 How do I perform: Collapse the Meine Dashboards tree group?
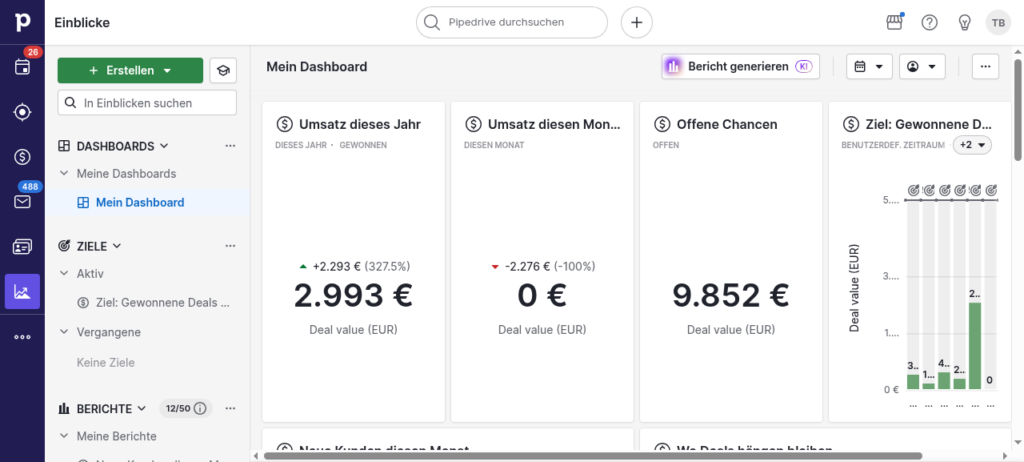coord(64,173)
